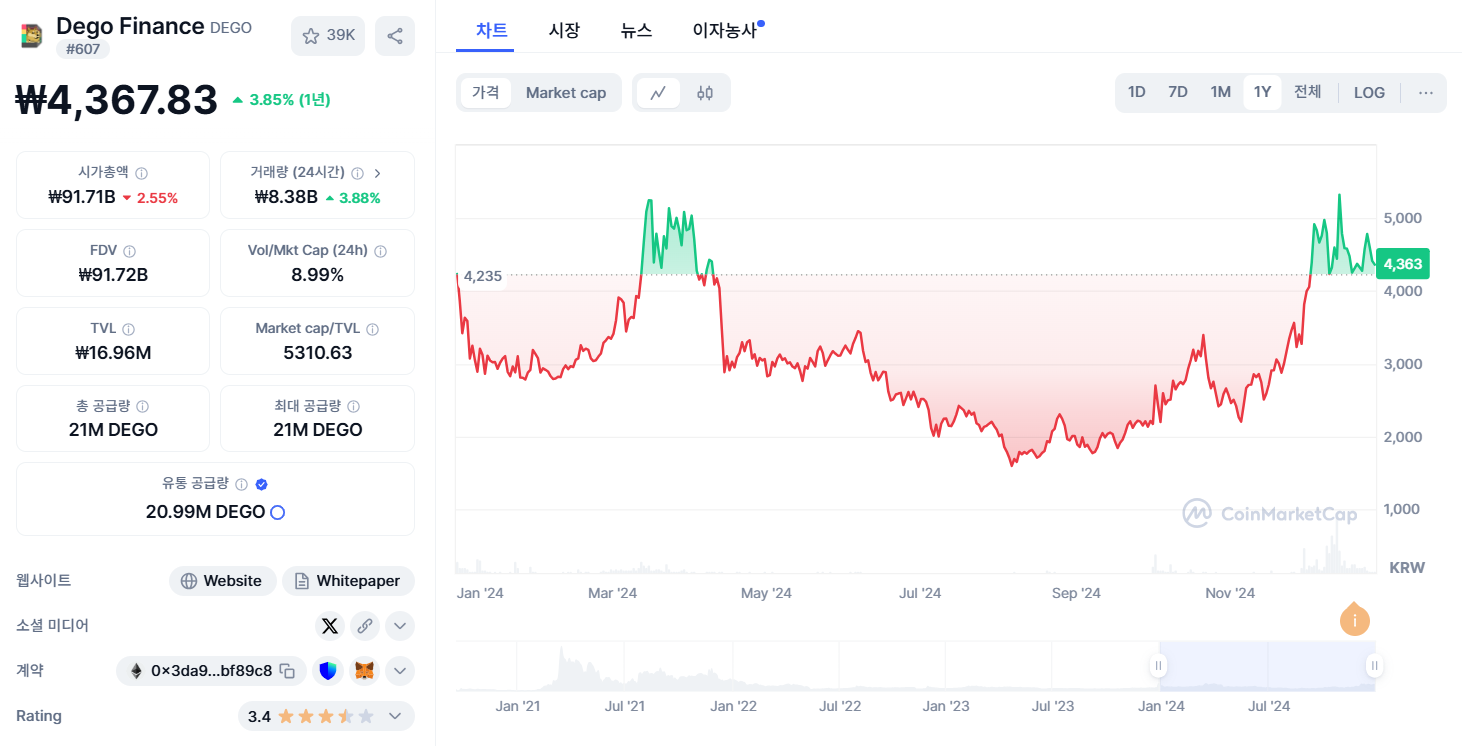Set chart range to 1M
Screen dimensions: 1462x746
[x=1221, y=93]
